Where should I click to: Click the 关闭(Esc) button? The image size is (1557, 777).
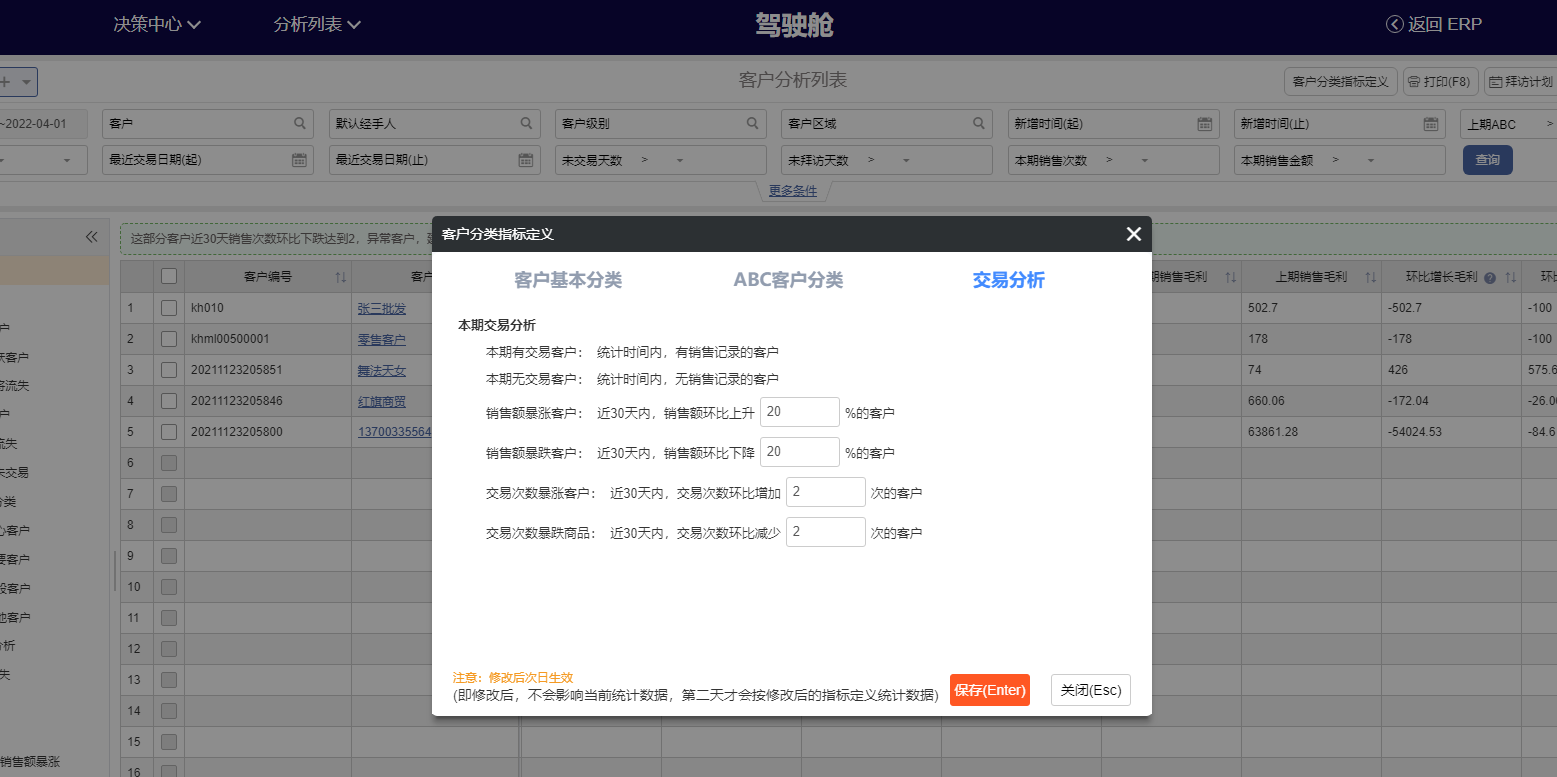point(1090,690)
